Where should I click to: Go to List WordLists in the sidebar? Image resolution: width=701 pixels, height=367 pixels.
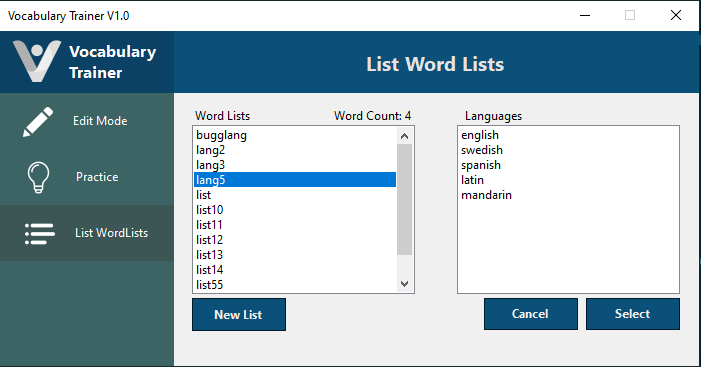click(87, 233)
